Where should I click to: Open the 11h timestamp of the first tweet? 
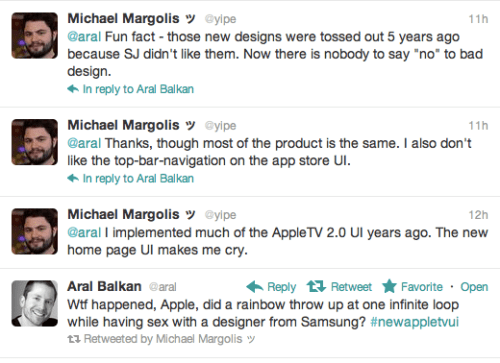pyautogui.click(x=478, y=19)
